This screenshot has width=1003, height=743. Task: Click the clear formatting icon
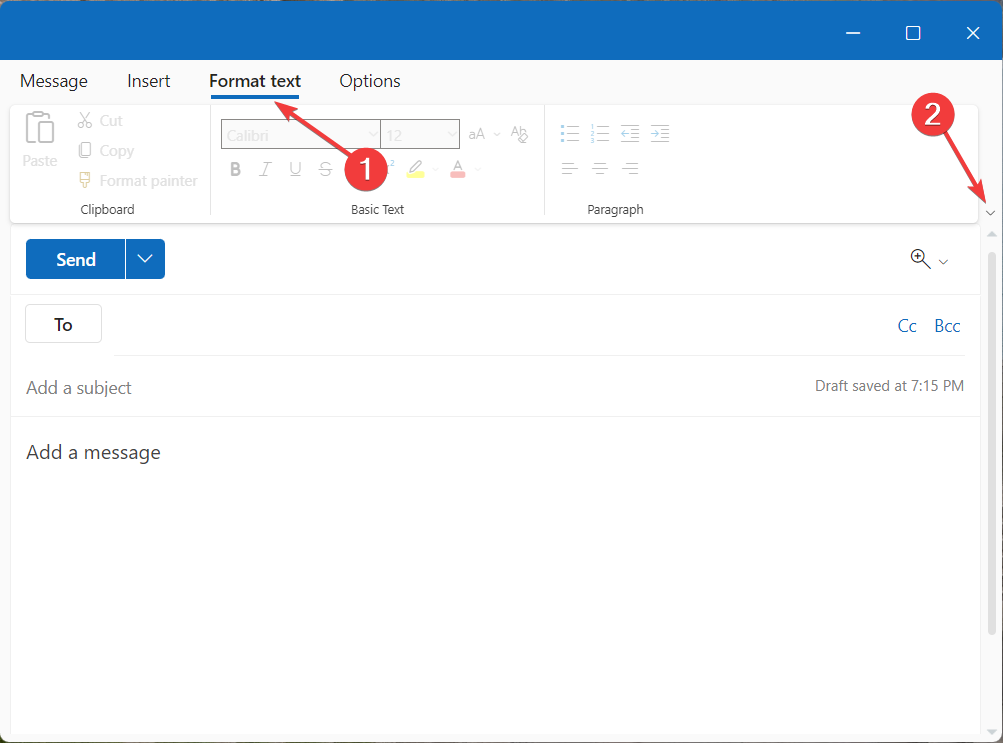[x=519, y=133]
